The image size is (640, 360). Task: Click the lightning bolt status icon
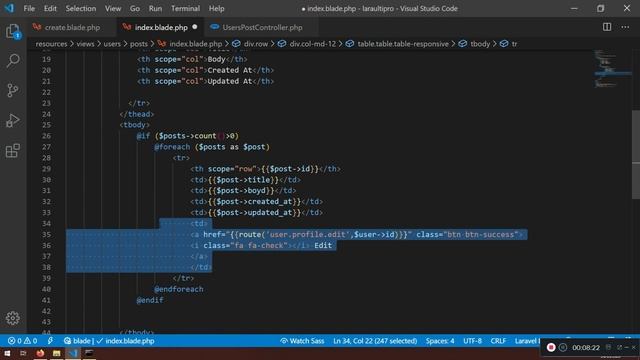50,341
